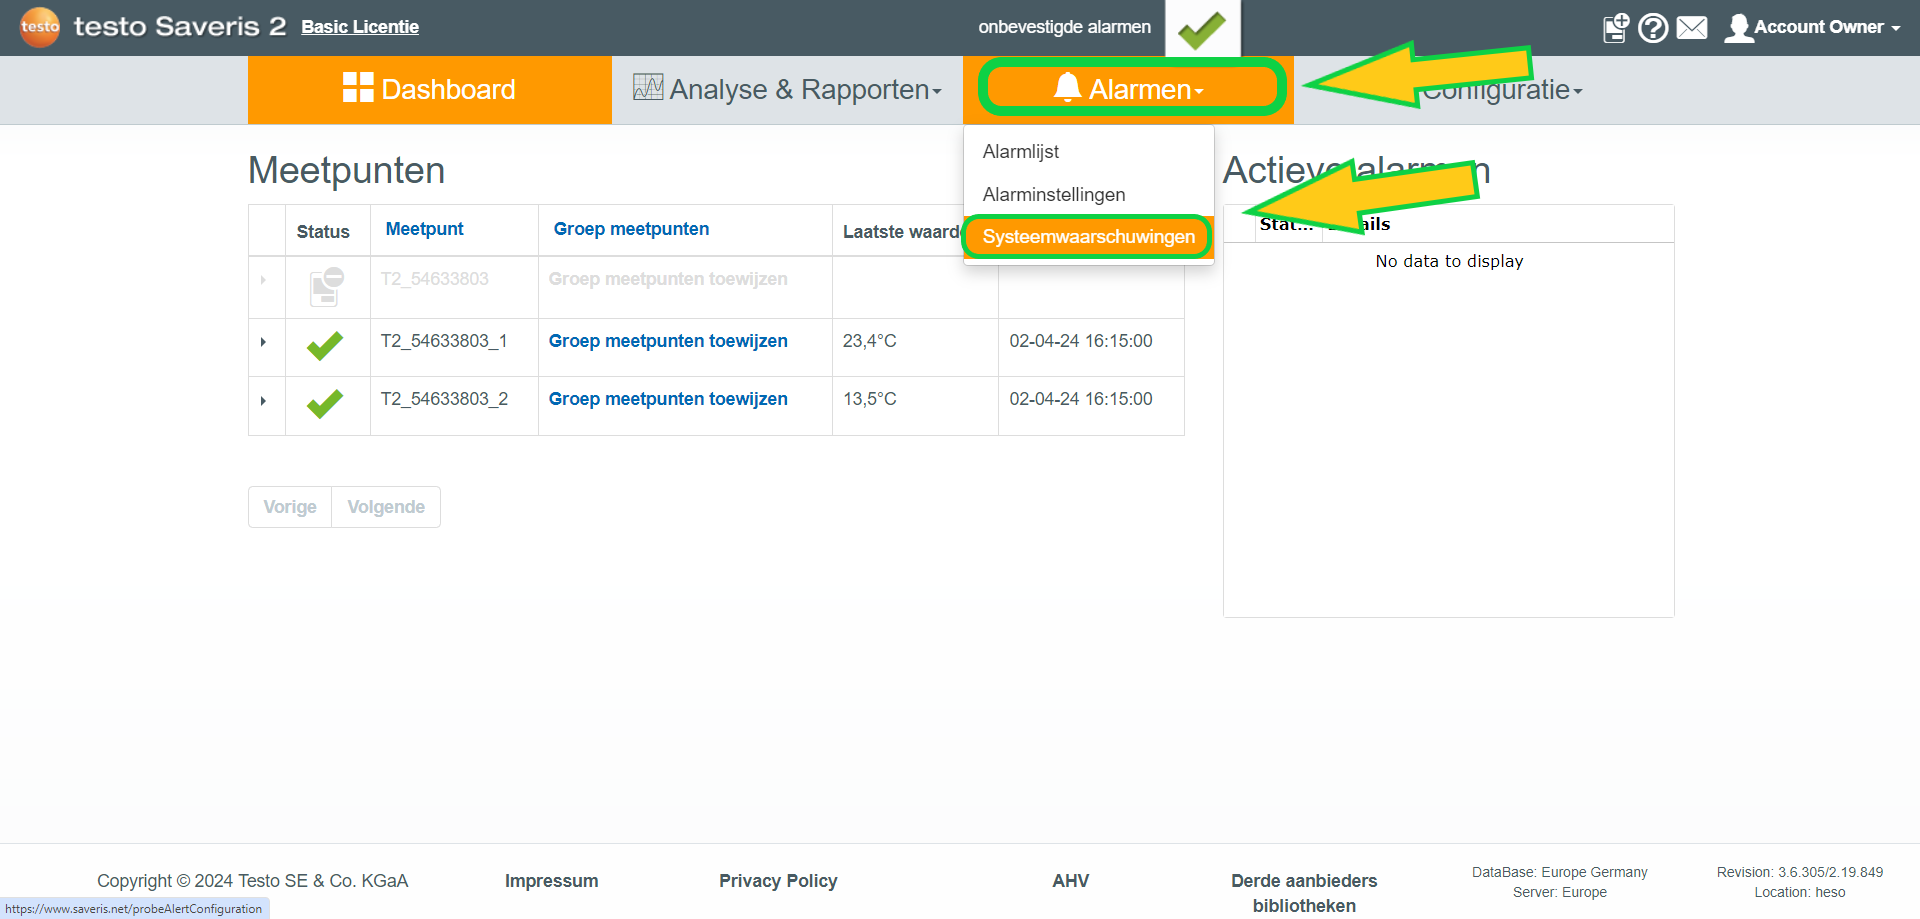
Task: Open the help question mark icon
Action: coord(1653,28)
